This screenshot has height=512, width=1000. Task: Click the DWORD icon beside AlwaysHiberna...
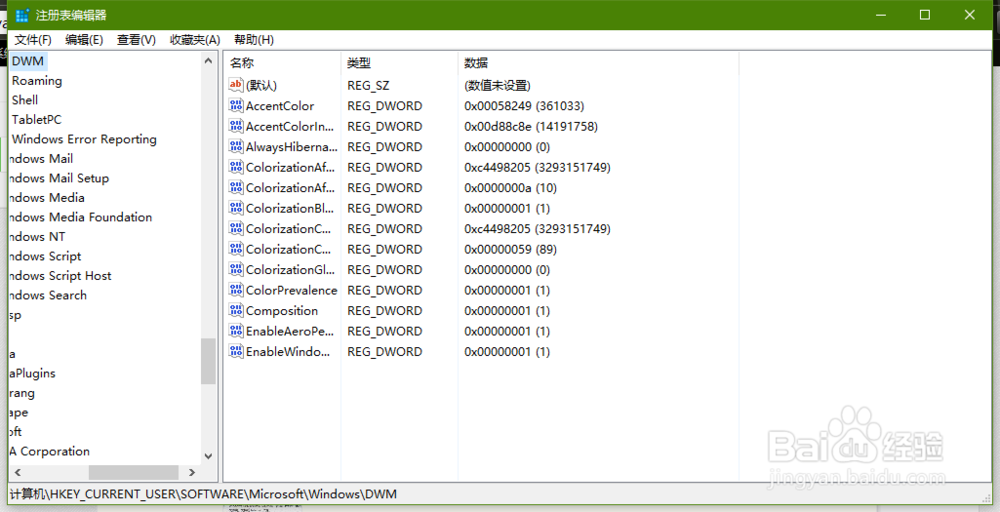[x=236, y=146]
